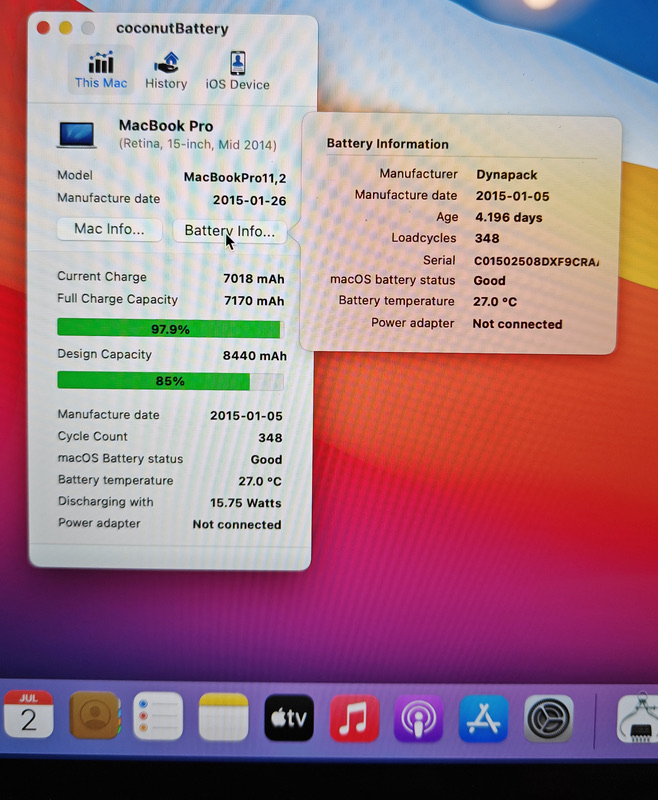658x800 pixels.
Task: Select the This Mac tab
Action: click(x=101, y=70)
